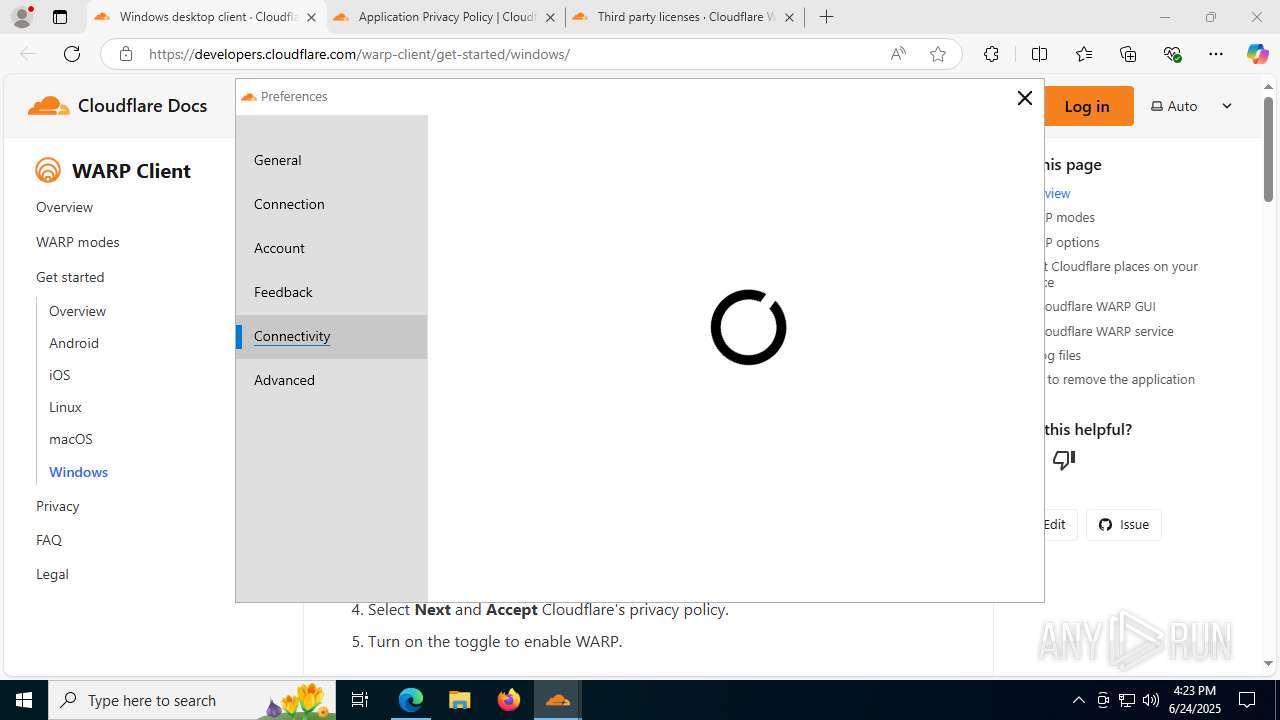Open Cloudflare WARP service section link
The height and width of the screenshot is (720, 1280).
pos(1109,331)
